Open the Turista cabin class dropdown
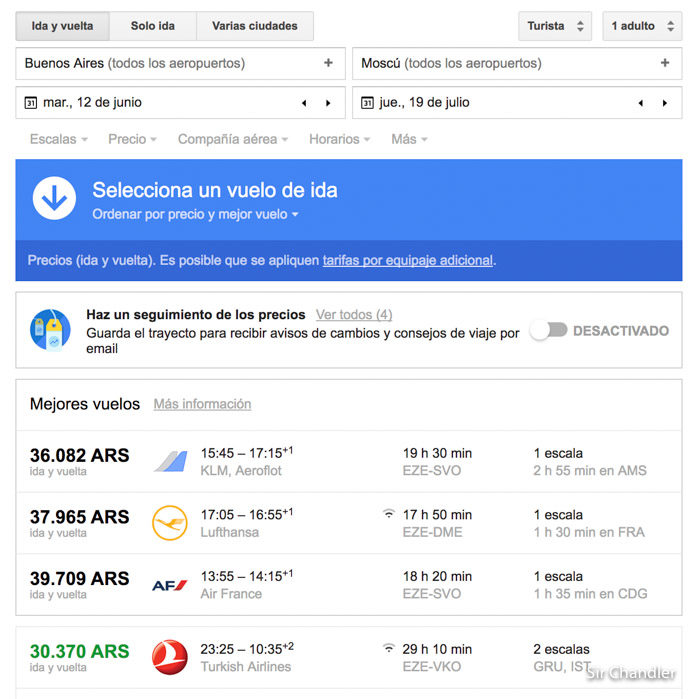The height and width of the screenshot is (699, 700). point(554,26)
